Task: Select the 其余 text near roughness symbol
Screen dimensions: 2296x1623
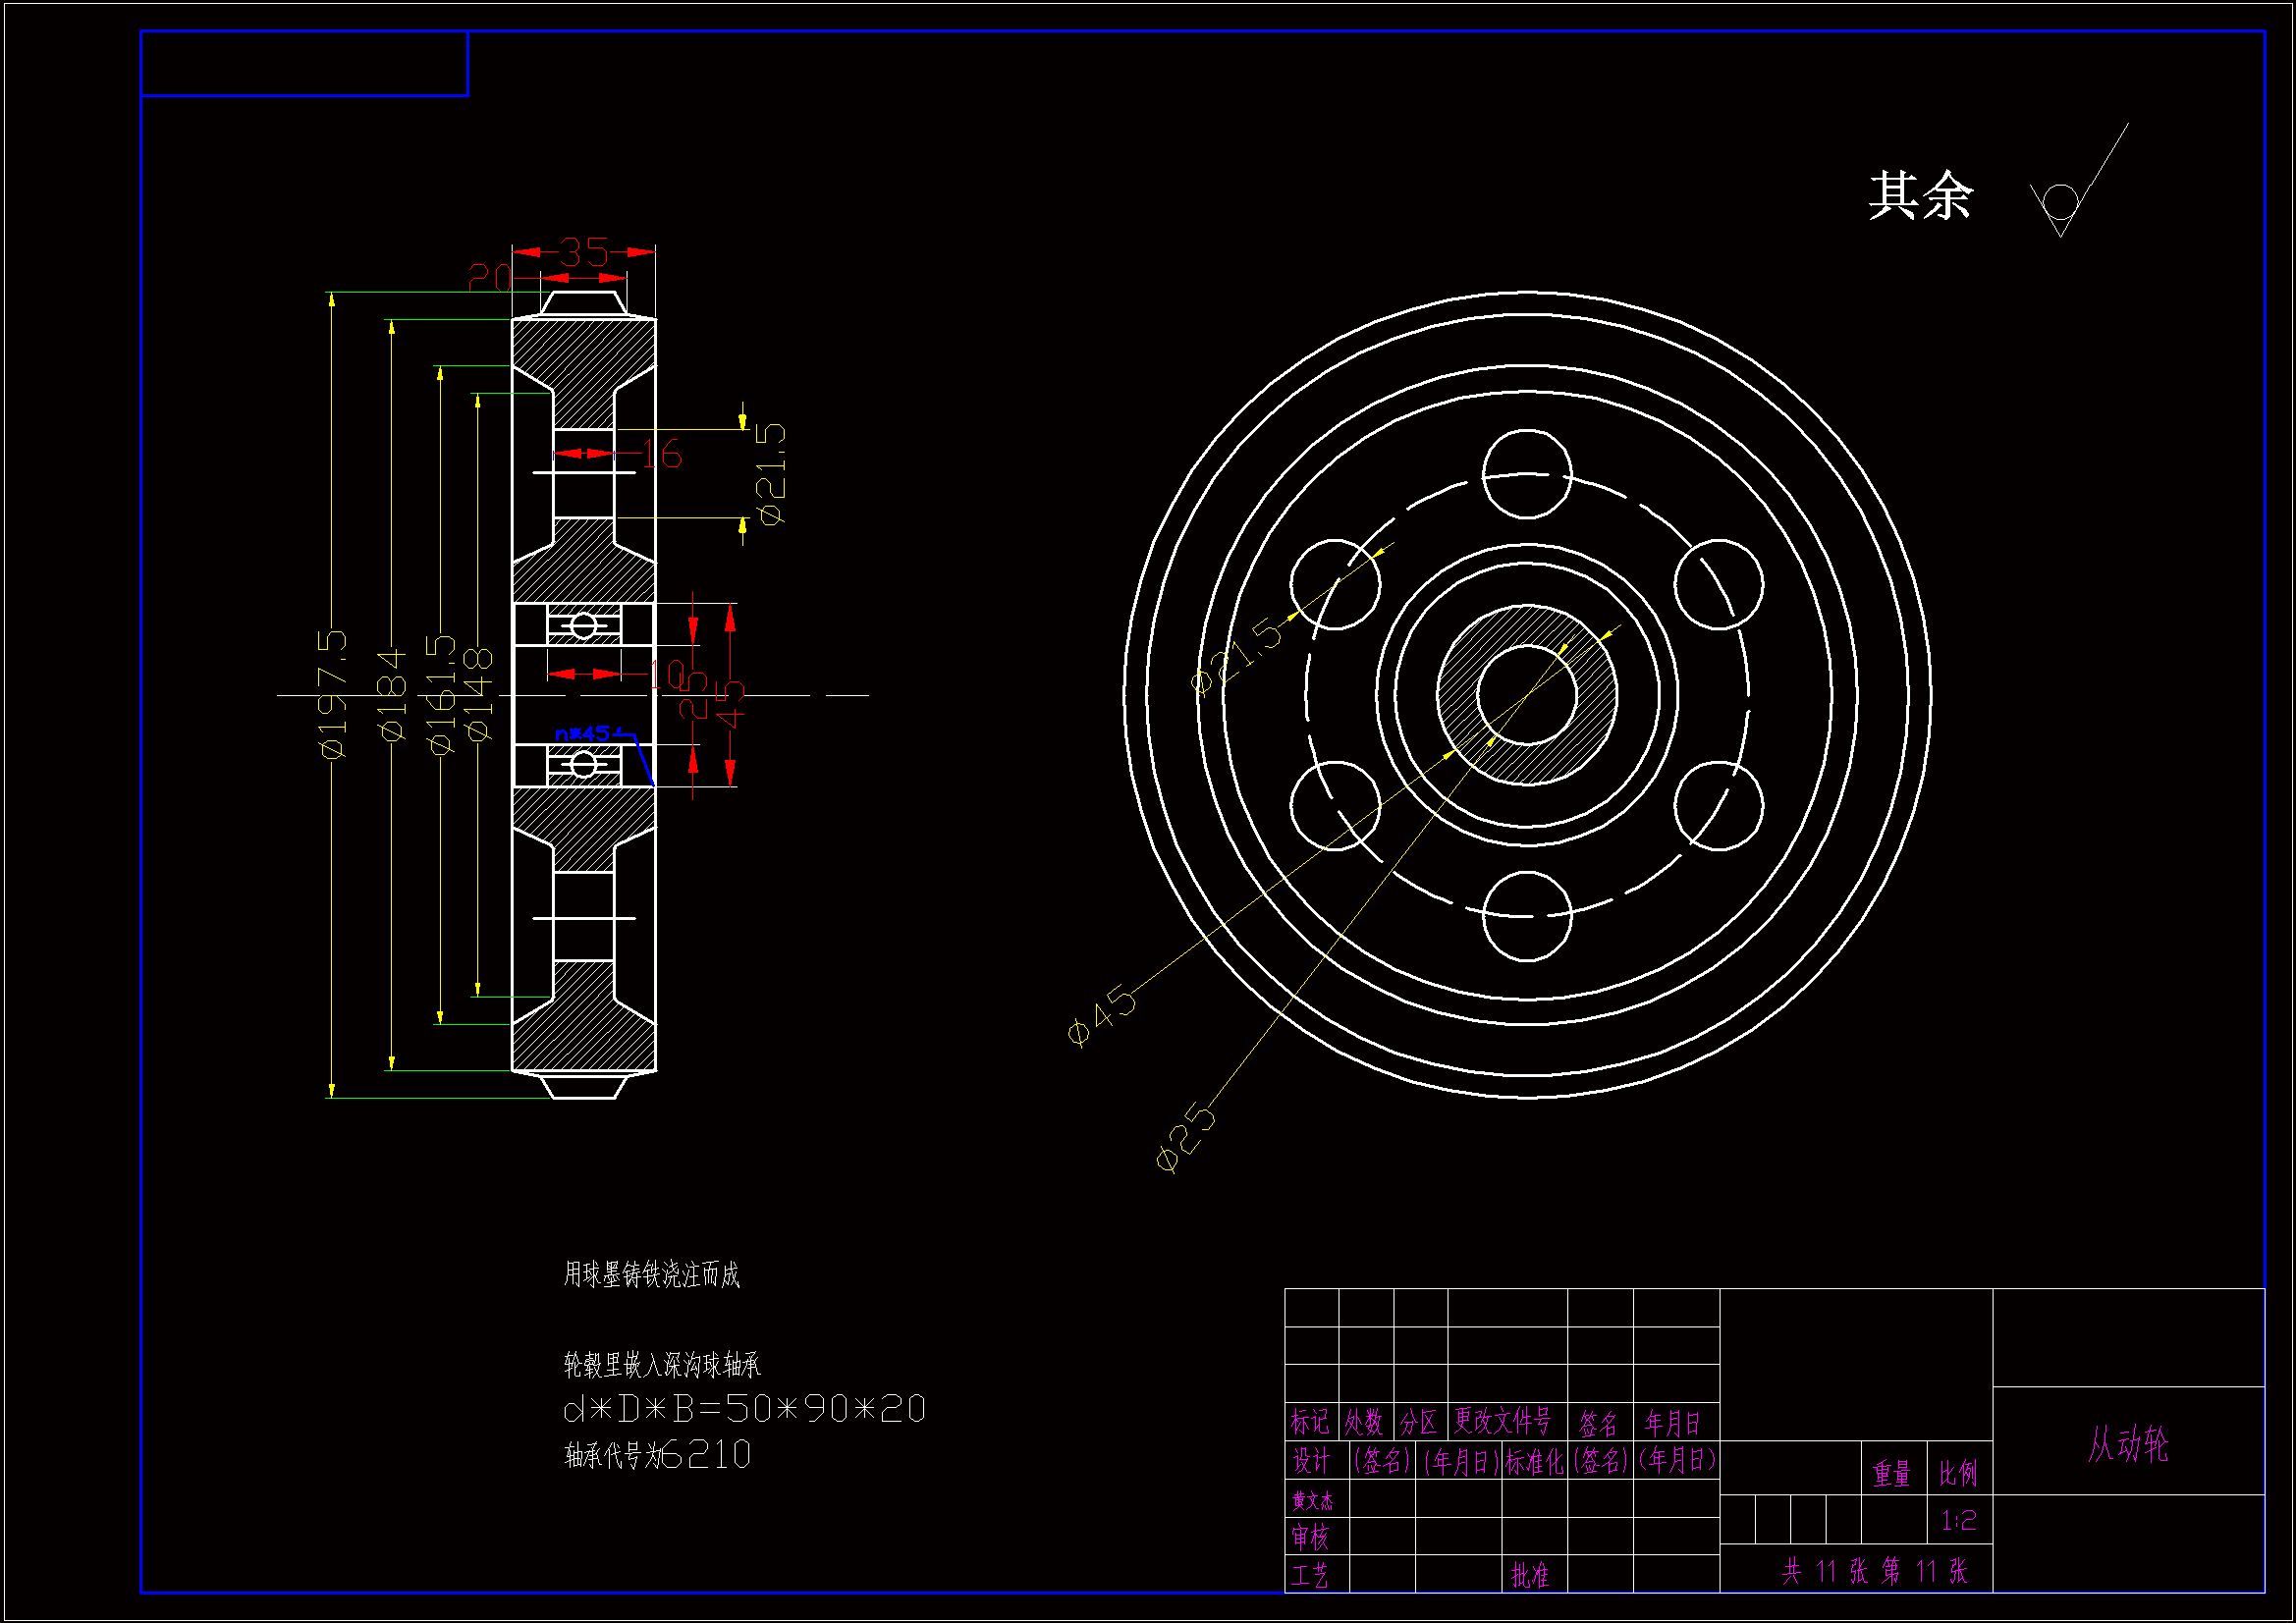Action: click(x=1920, y=196)
